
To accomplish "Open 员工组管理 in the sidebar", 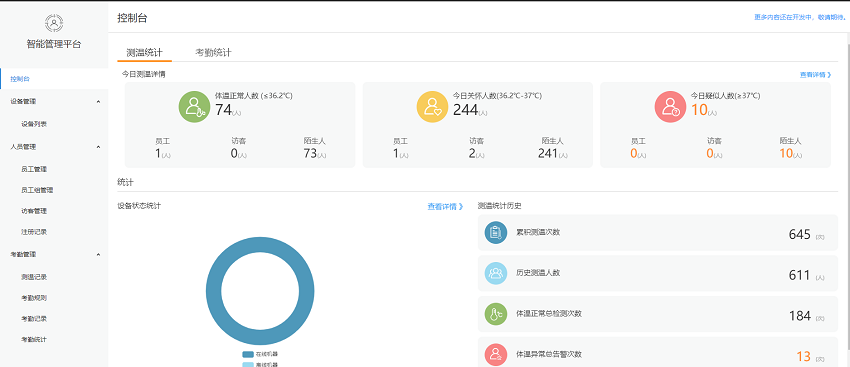I will (37, 190).
